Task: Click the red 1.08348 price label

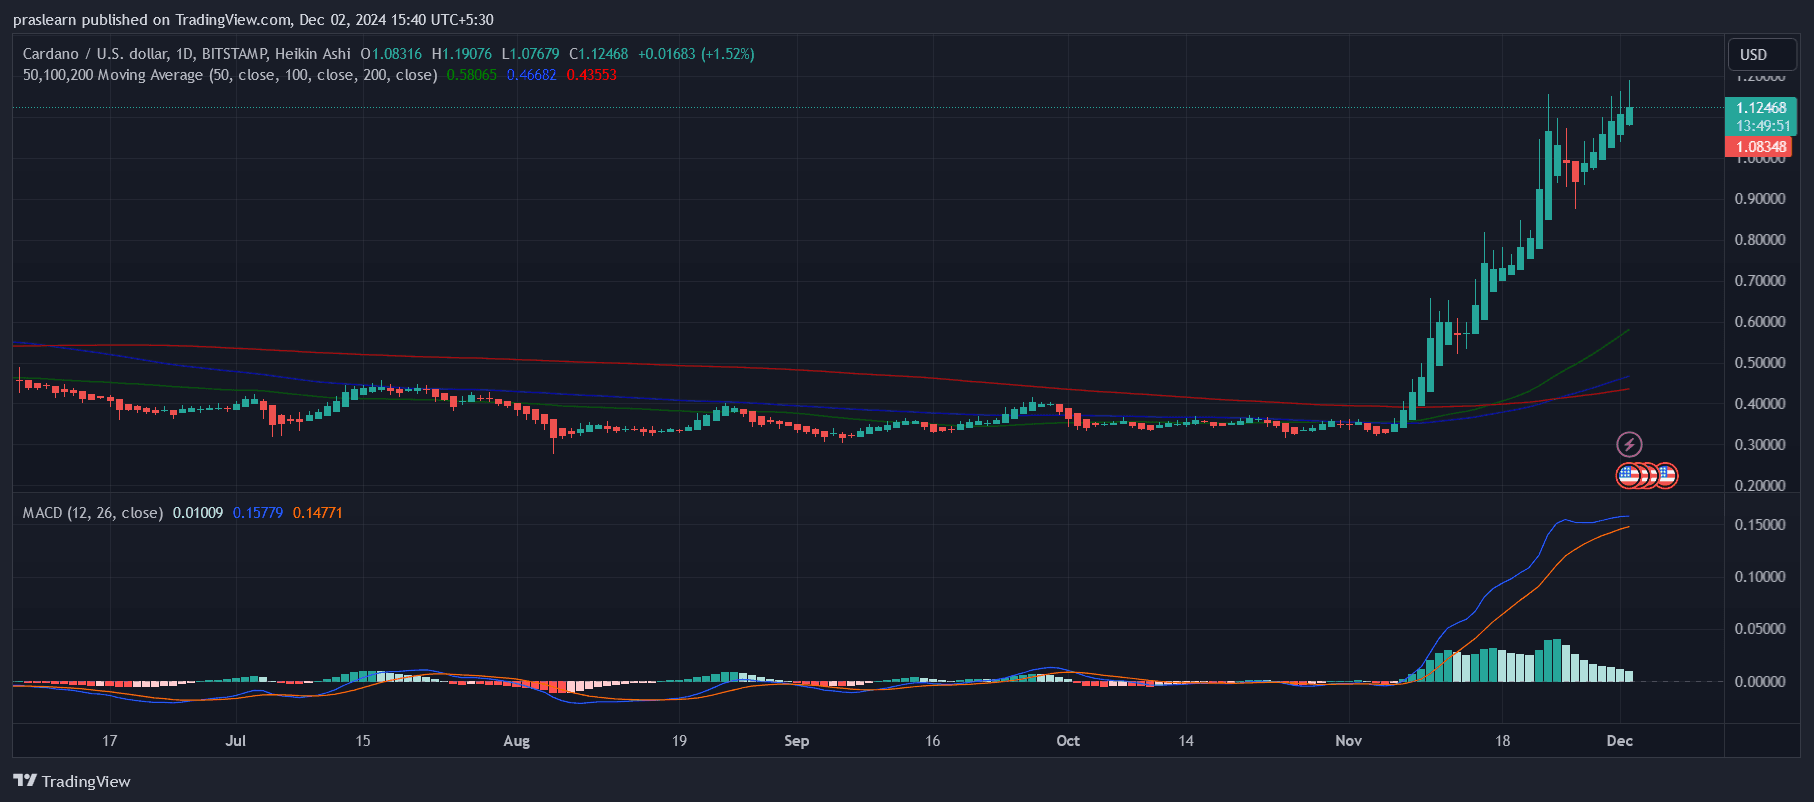Action: [x=1759, y=147]
